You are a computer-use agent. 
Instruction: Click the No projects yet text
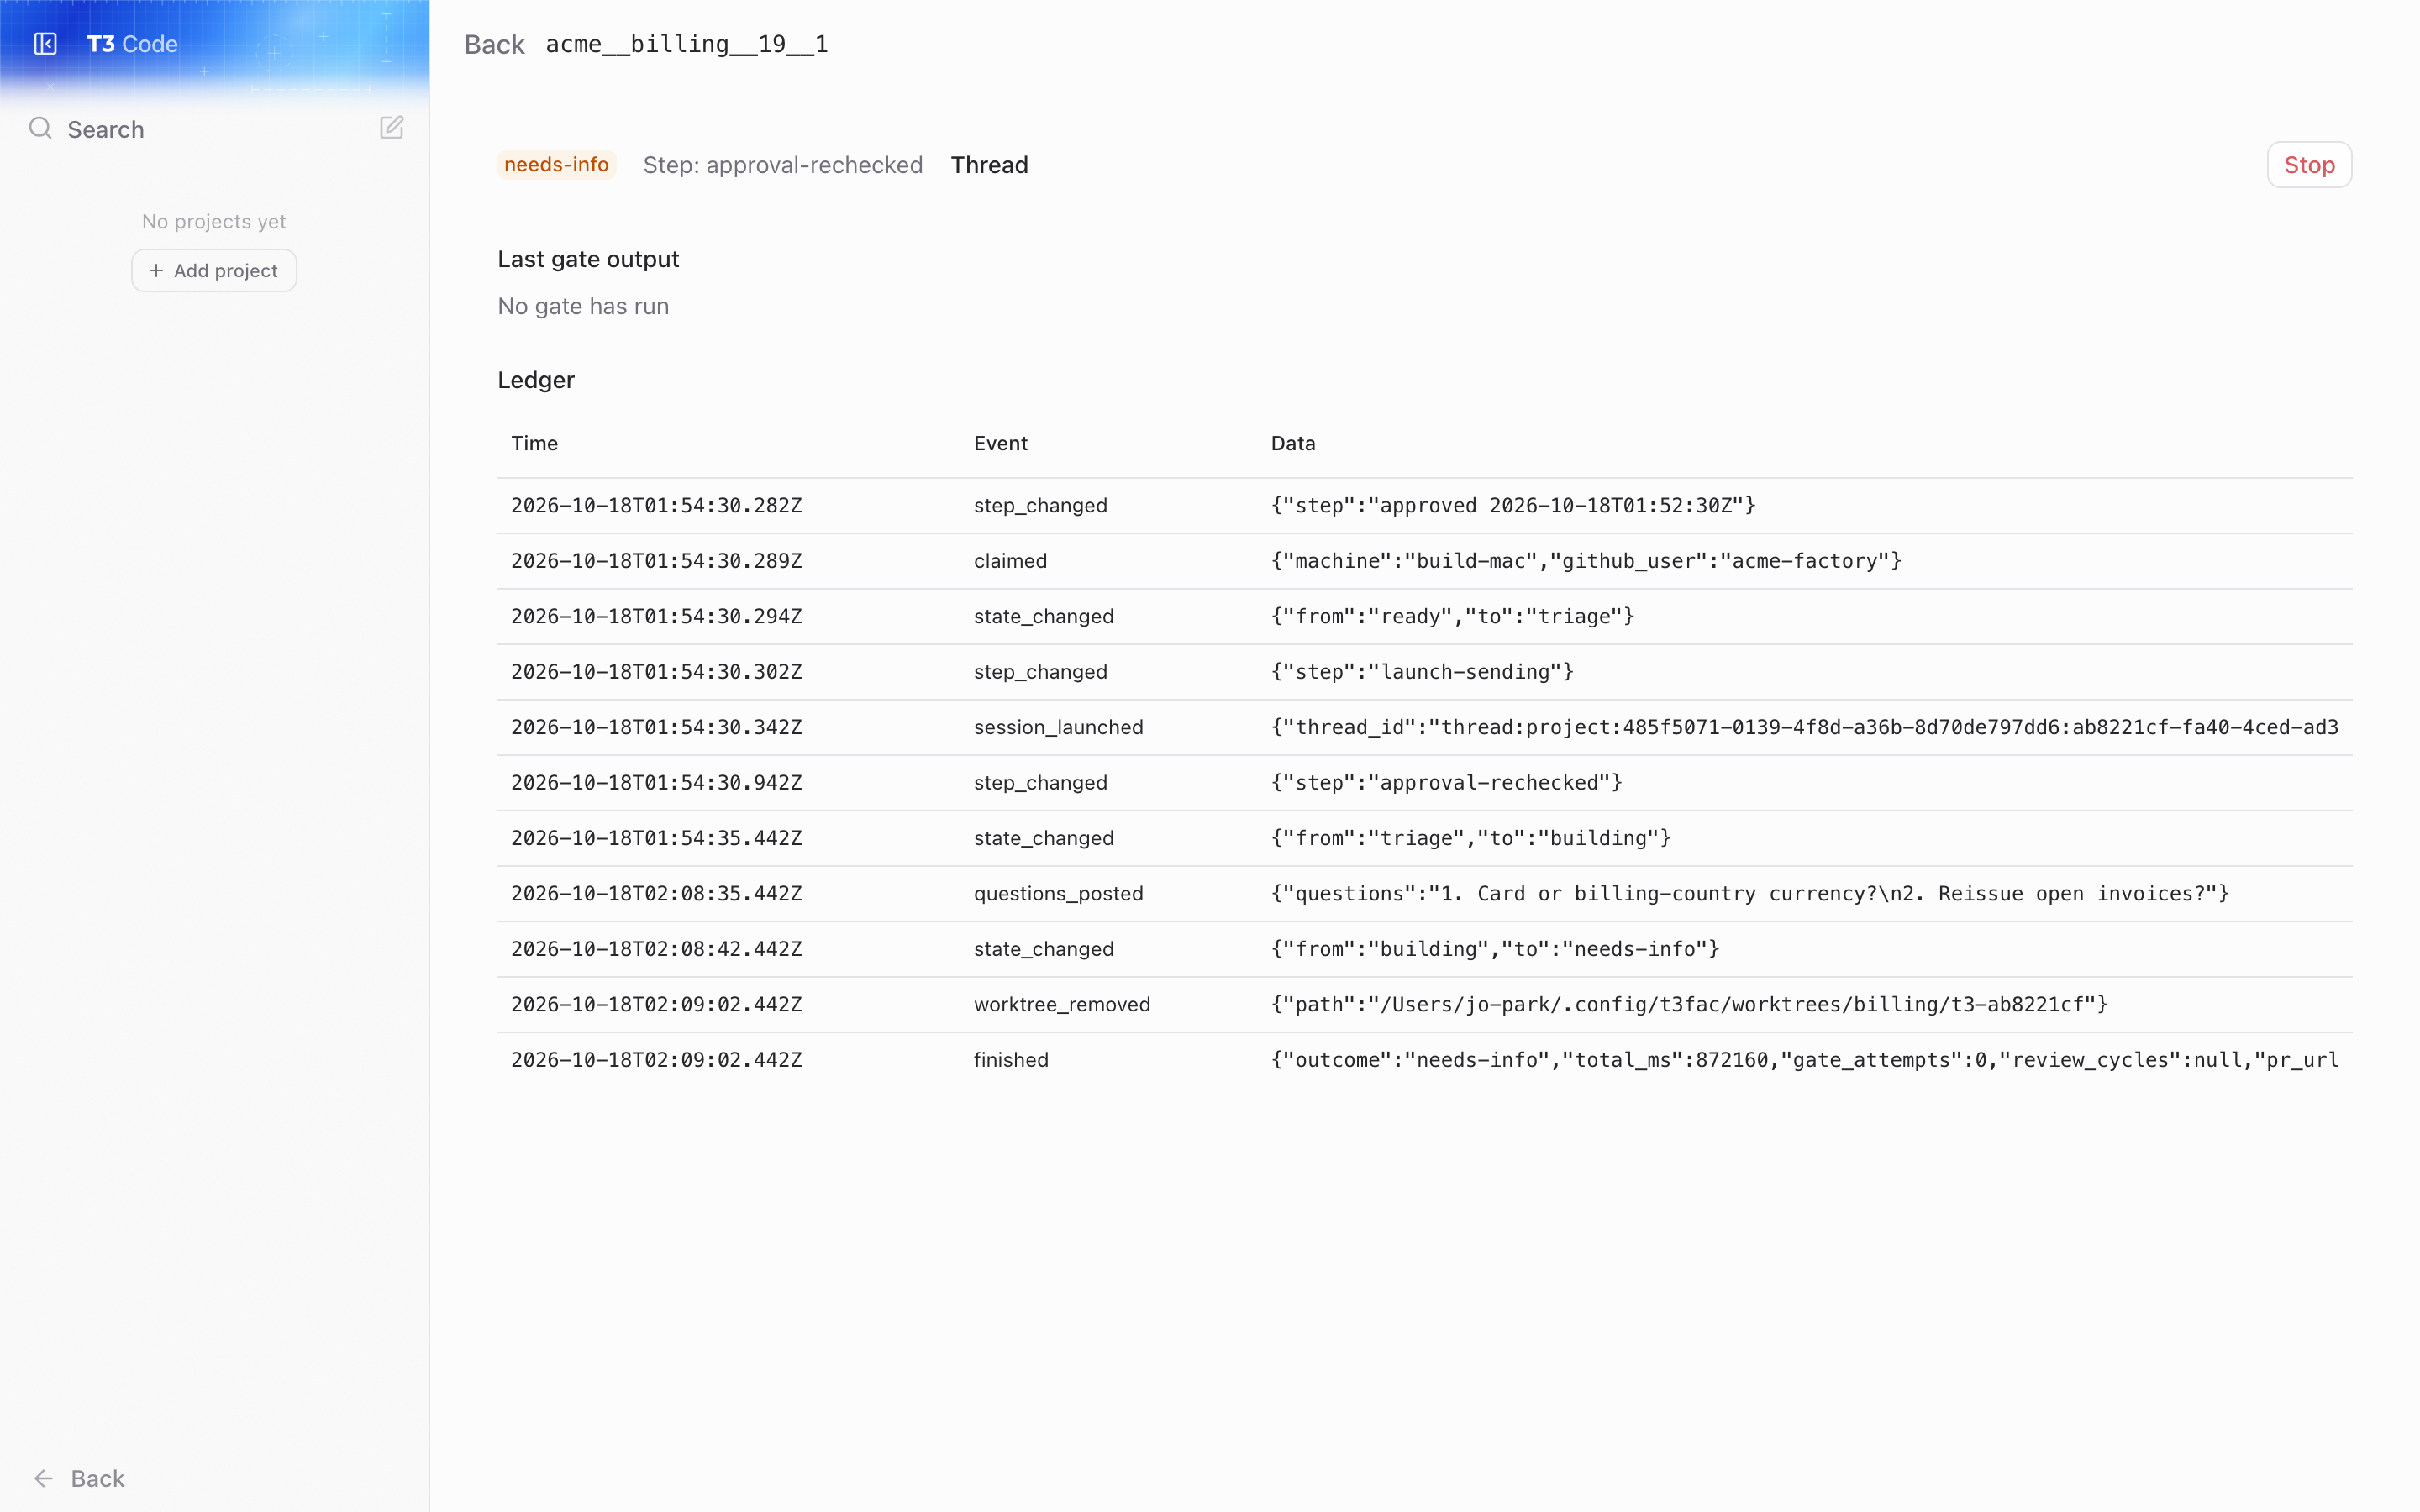[214, 221]
